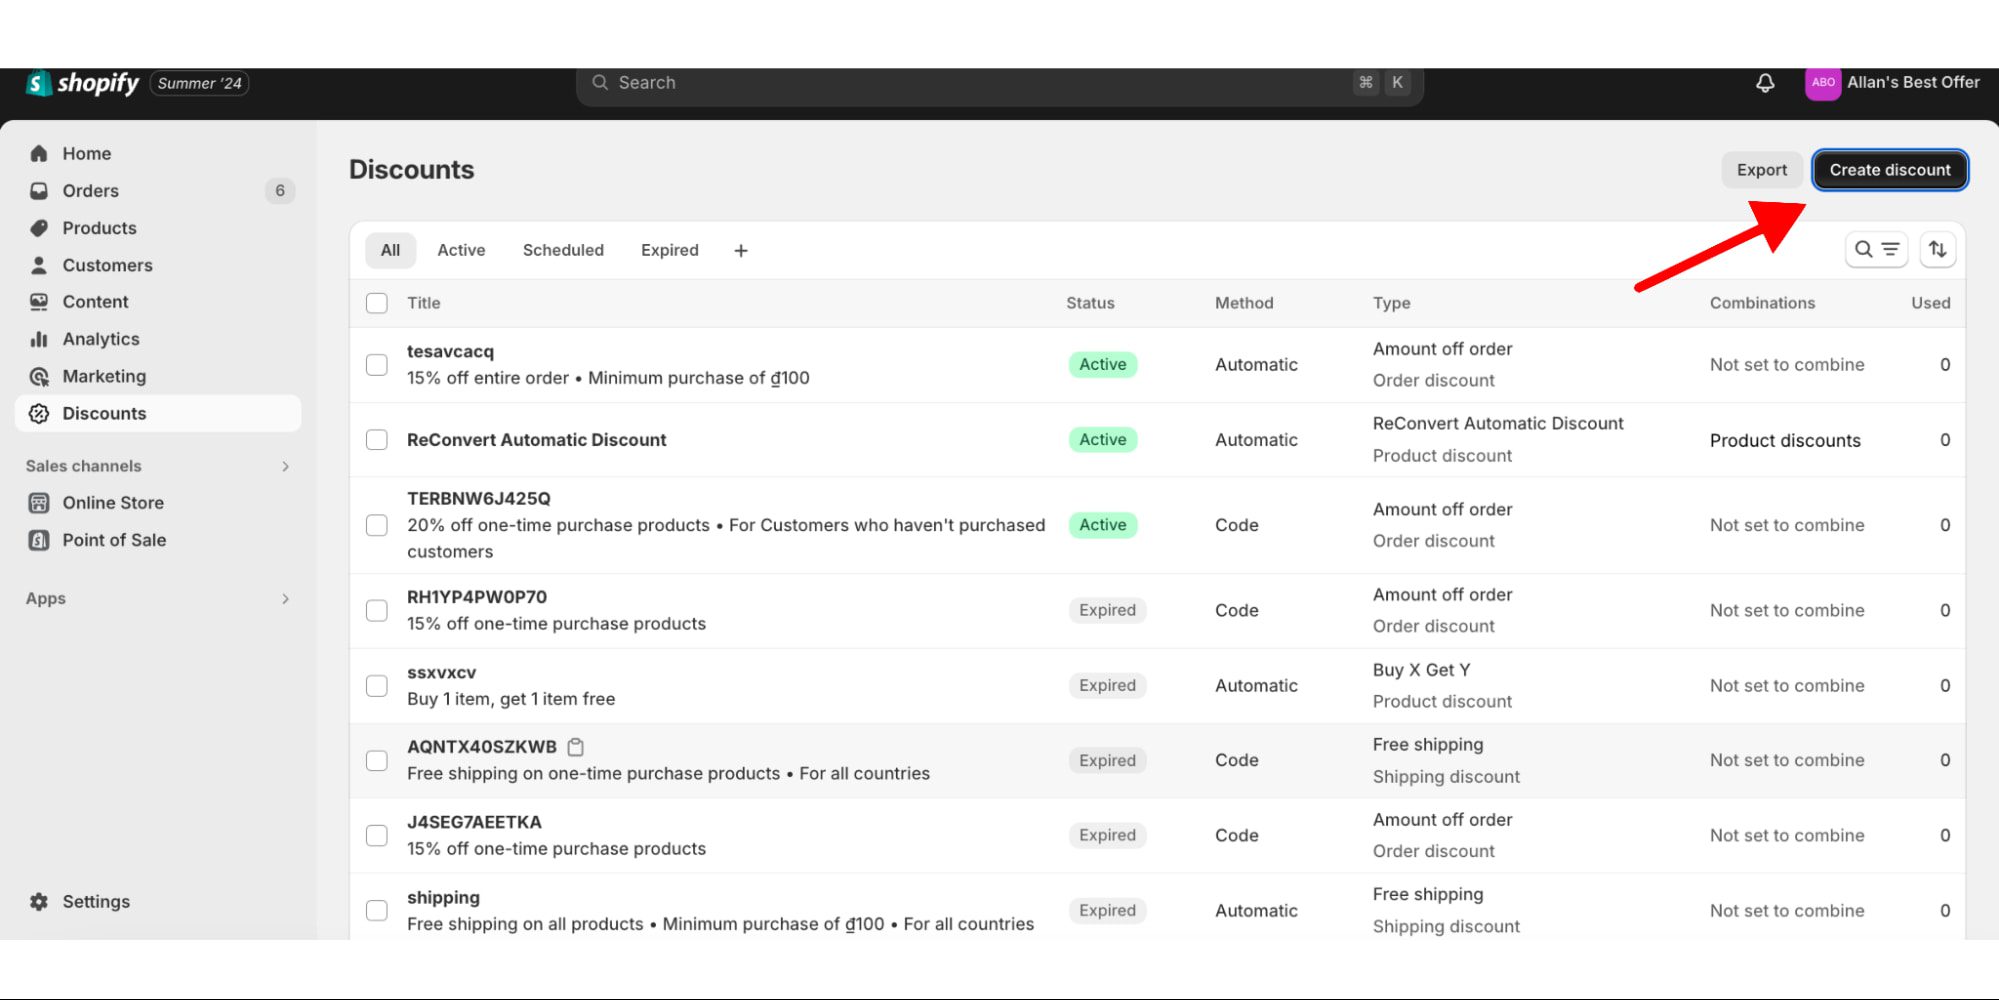Screen dimensions: 1999x1000
Task: Check the ReConvert Automatic Discount row
Action: tap(377, 440)
